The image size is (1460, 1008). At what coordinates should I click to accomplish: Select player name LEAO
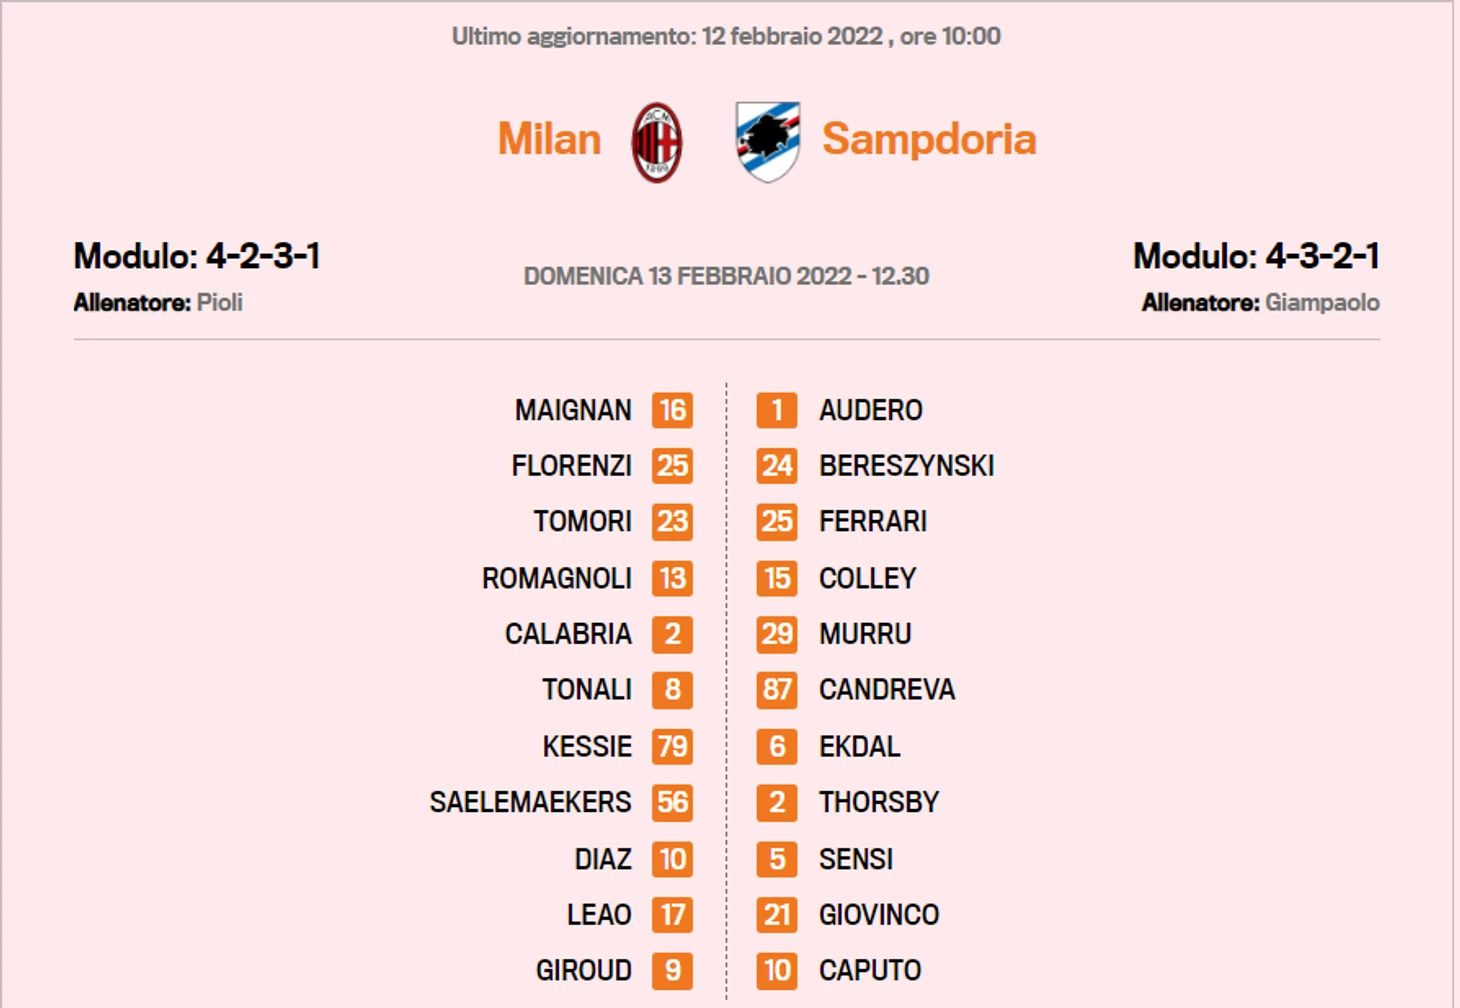tap(599, 914)
